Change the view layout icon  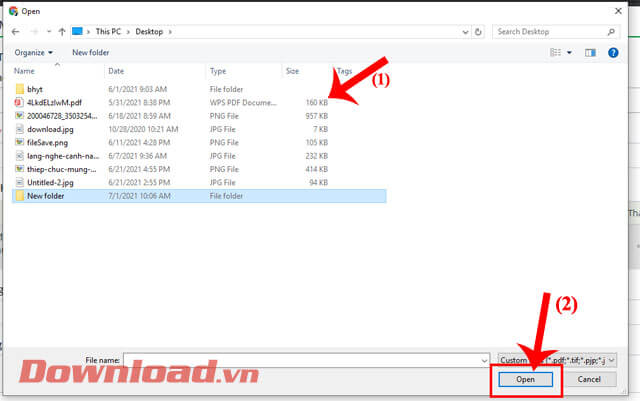coord(555,52)
